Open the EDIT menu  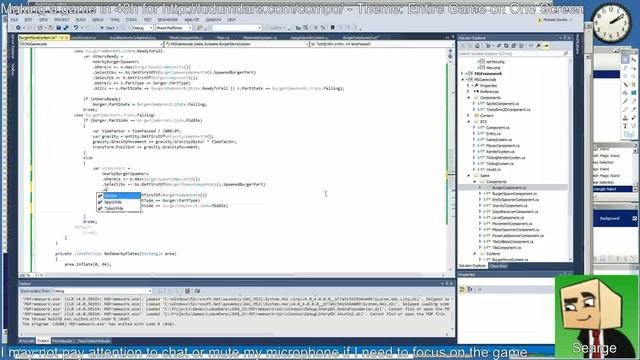point(28,20)
